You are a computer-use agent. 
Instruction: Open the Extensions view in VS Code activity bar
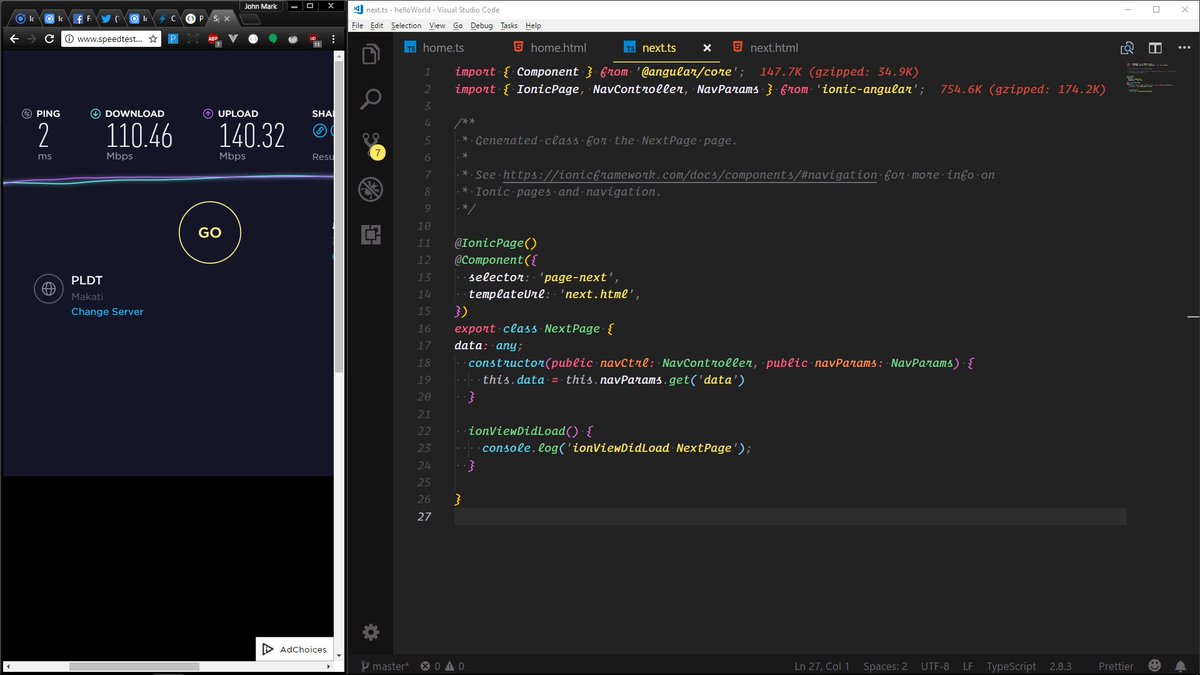tap(371, 235)
